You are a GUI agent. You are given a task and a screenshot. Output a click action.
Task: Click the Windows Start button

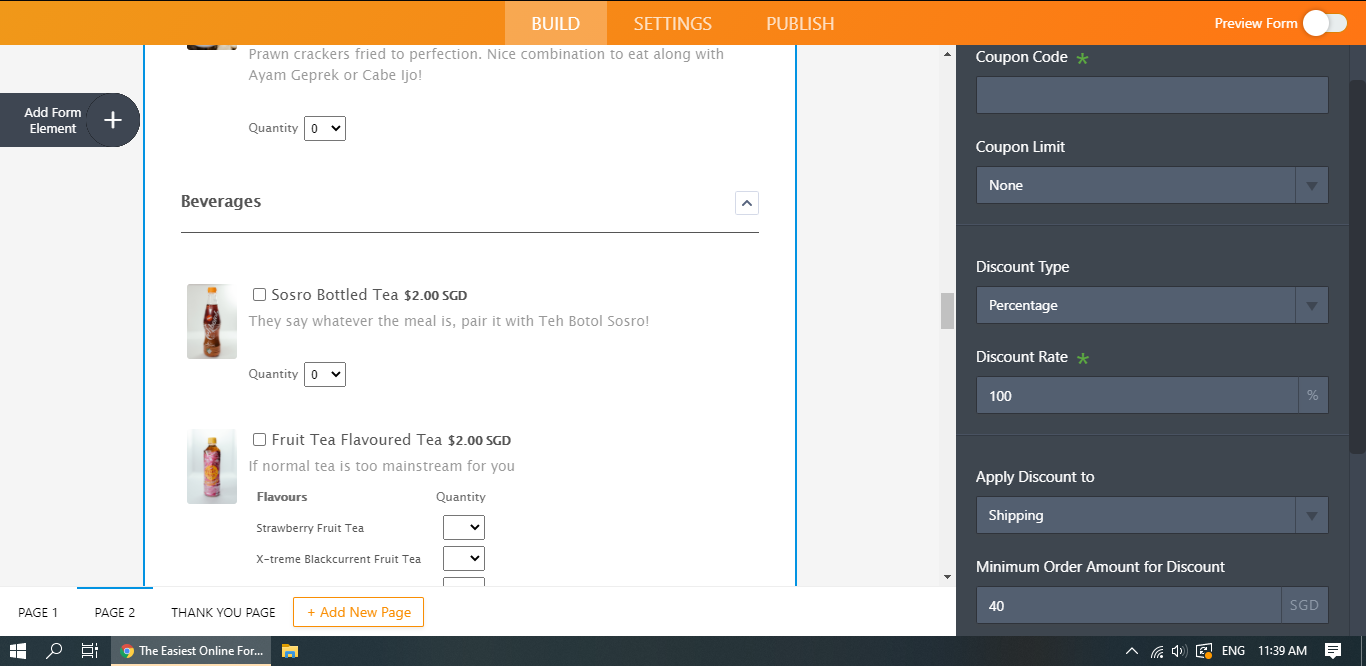pyautogui.click(x=18, y=650)
